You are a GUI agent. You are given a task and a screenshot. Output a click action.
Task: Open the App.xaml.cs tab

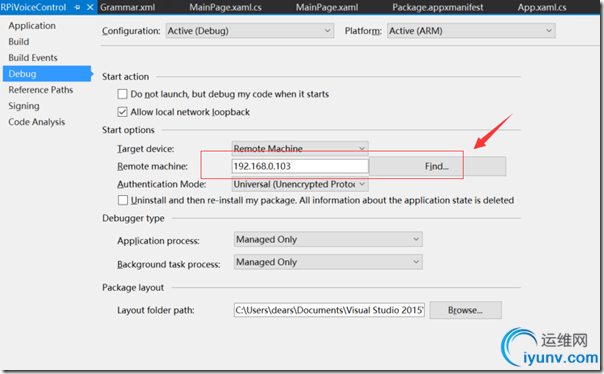coord(542,7)
